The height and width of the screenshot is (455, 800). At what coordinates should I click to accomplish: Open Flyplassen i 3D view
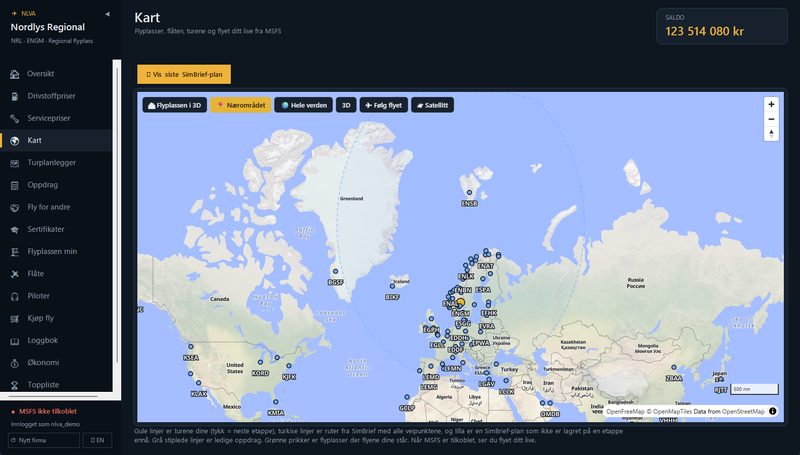[174, 105]
